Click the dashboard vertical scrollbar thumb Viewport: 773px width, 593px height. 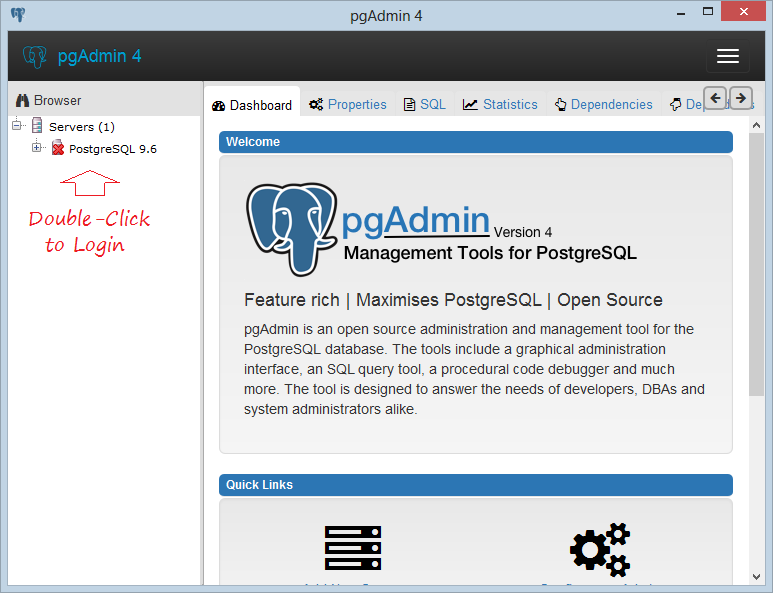coord(756,264)
